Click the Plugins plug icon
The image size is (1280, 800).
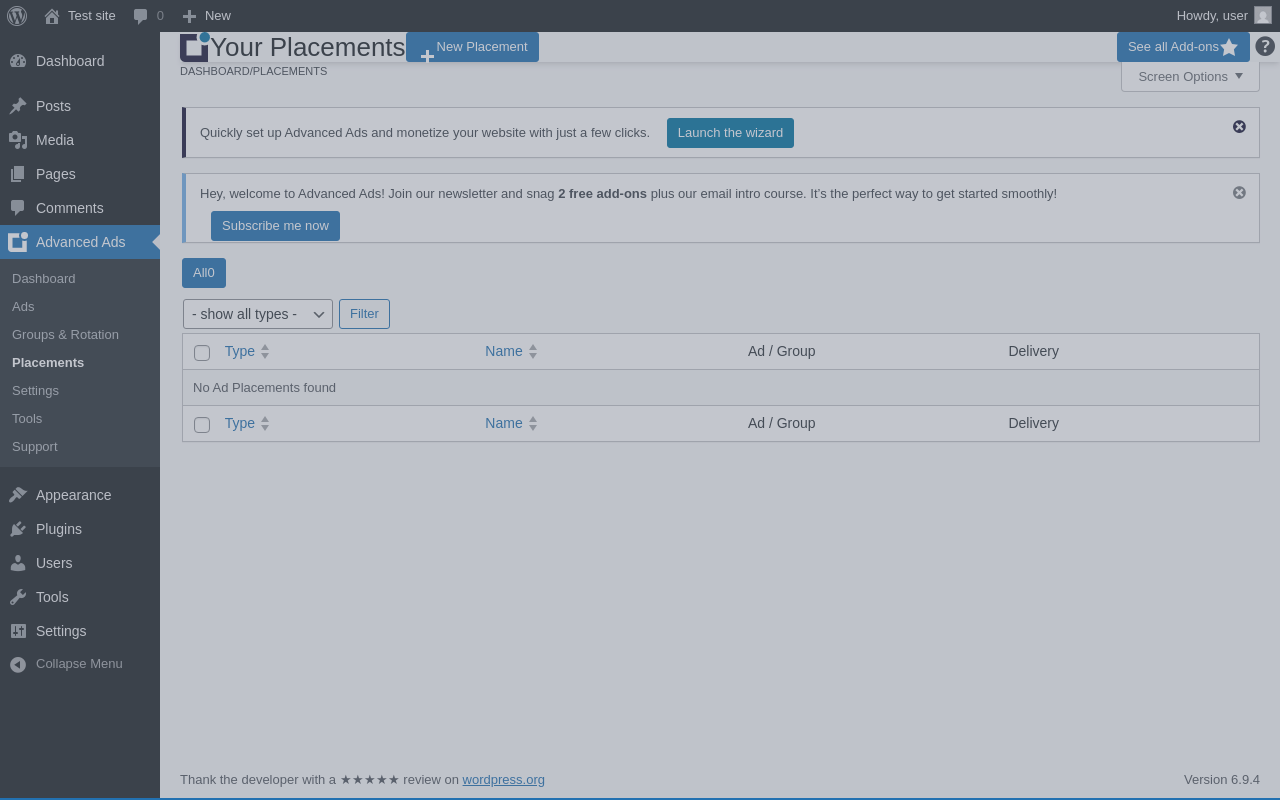coord(18,529)
